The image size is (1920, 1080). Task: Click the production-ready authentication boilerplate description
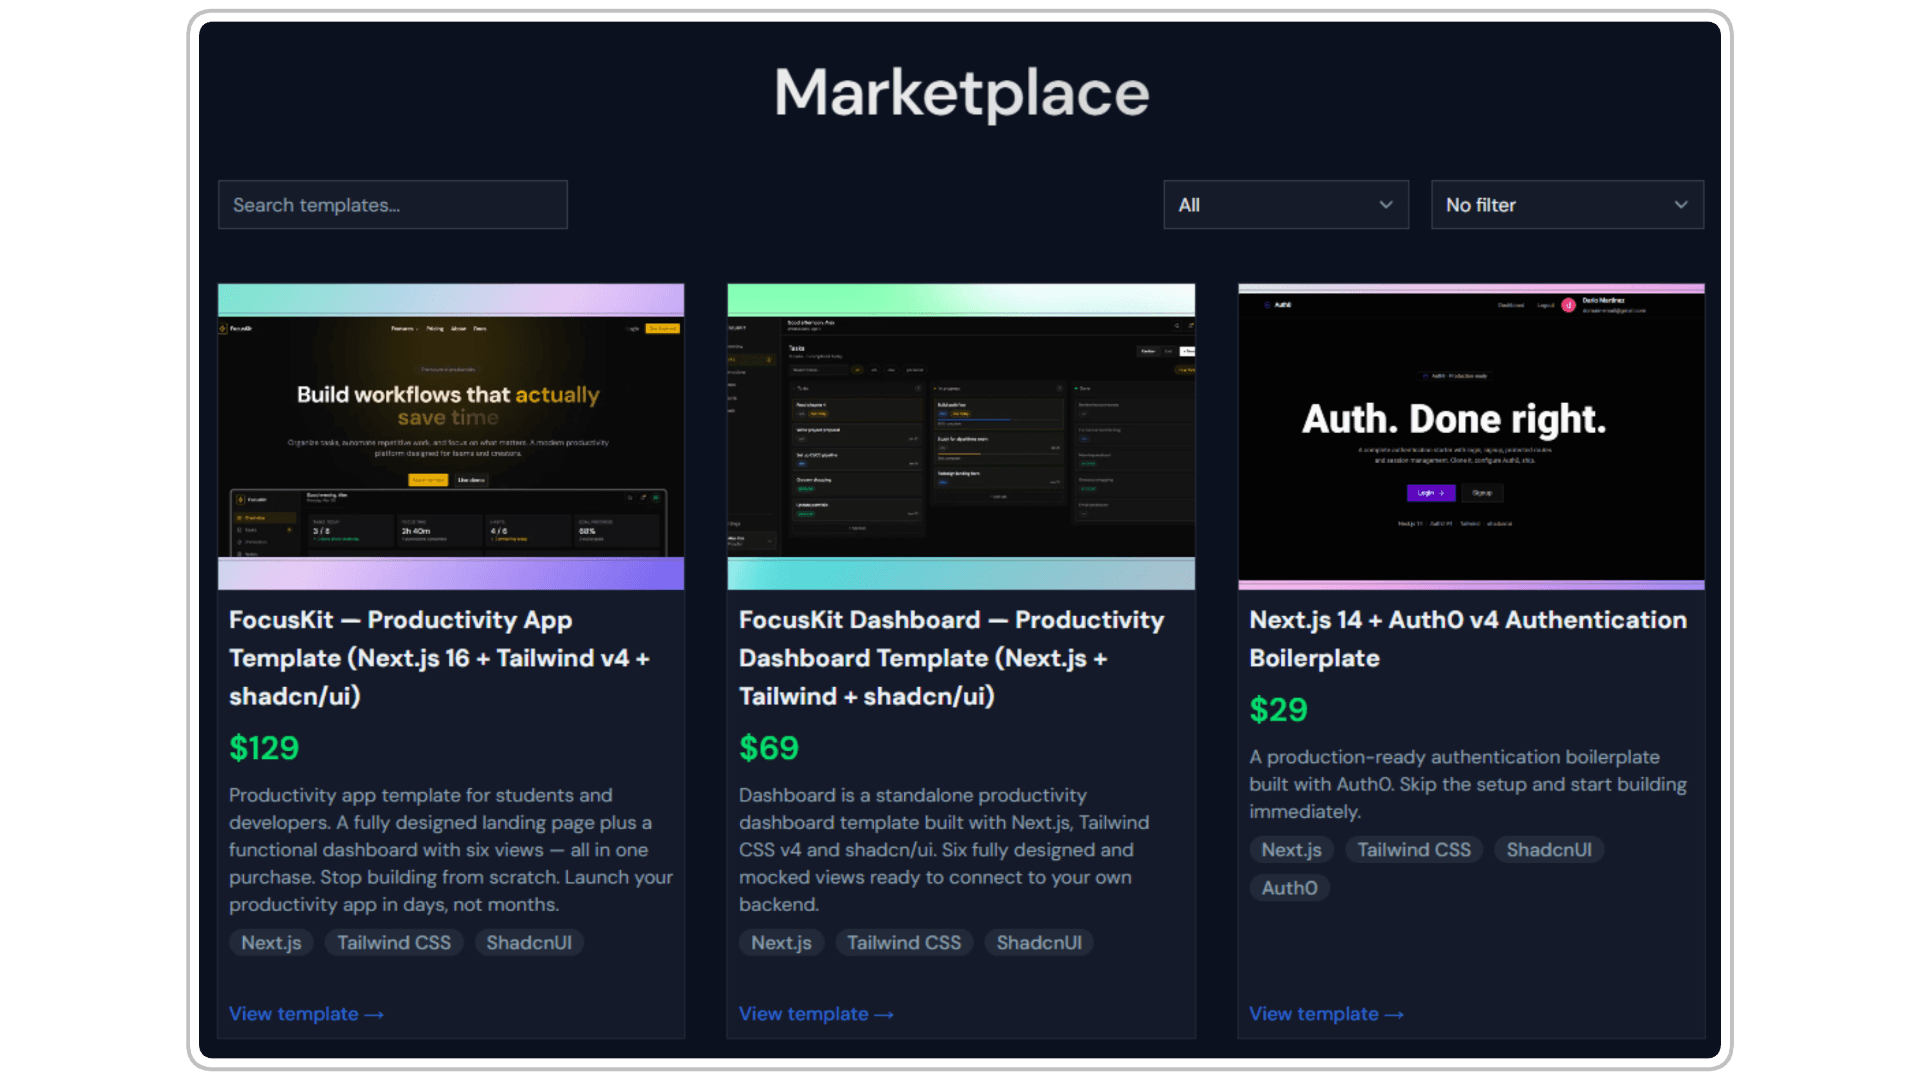(1468, 785)
